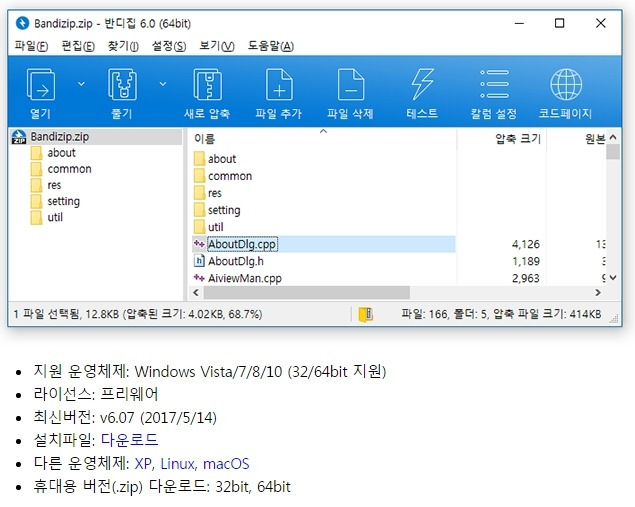
Task: Select the AiviewMan.cpp file name
Action: [x=245, y=278]
